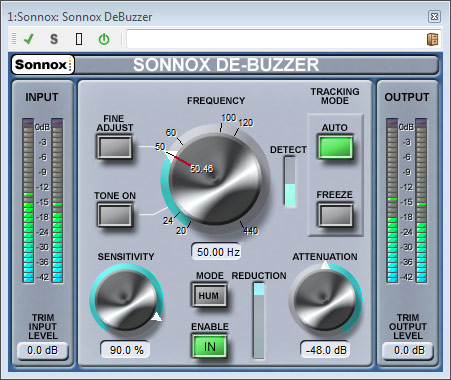
Task: Click the 20 mark on frequency dial
Action: click(181, 230)
